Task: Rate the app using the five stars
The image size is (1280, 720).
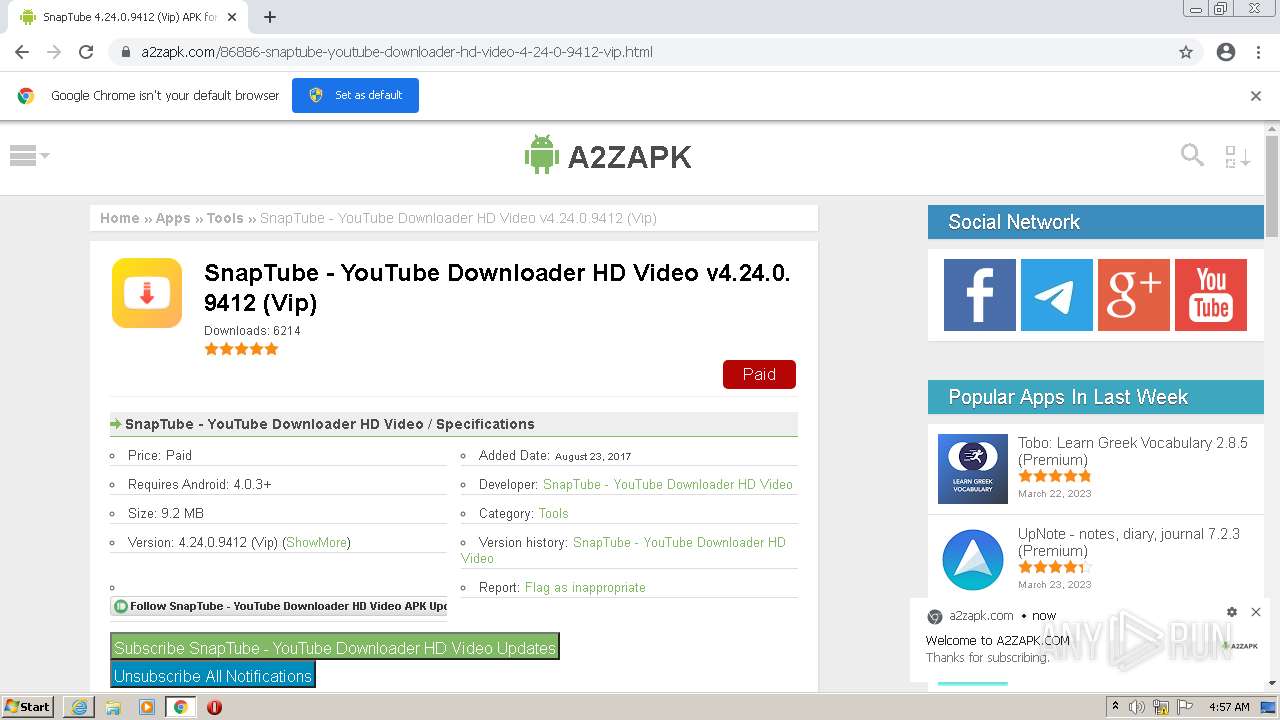Action: pyautogui.click(x=241, y=349)
